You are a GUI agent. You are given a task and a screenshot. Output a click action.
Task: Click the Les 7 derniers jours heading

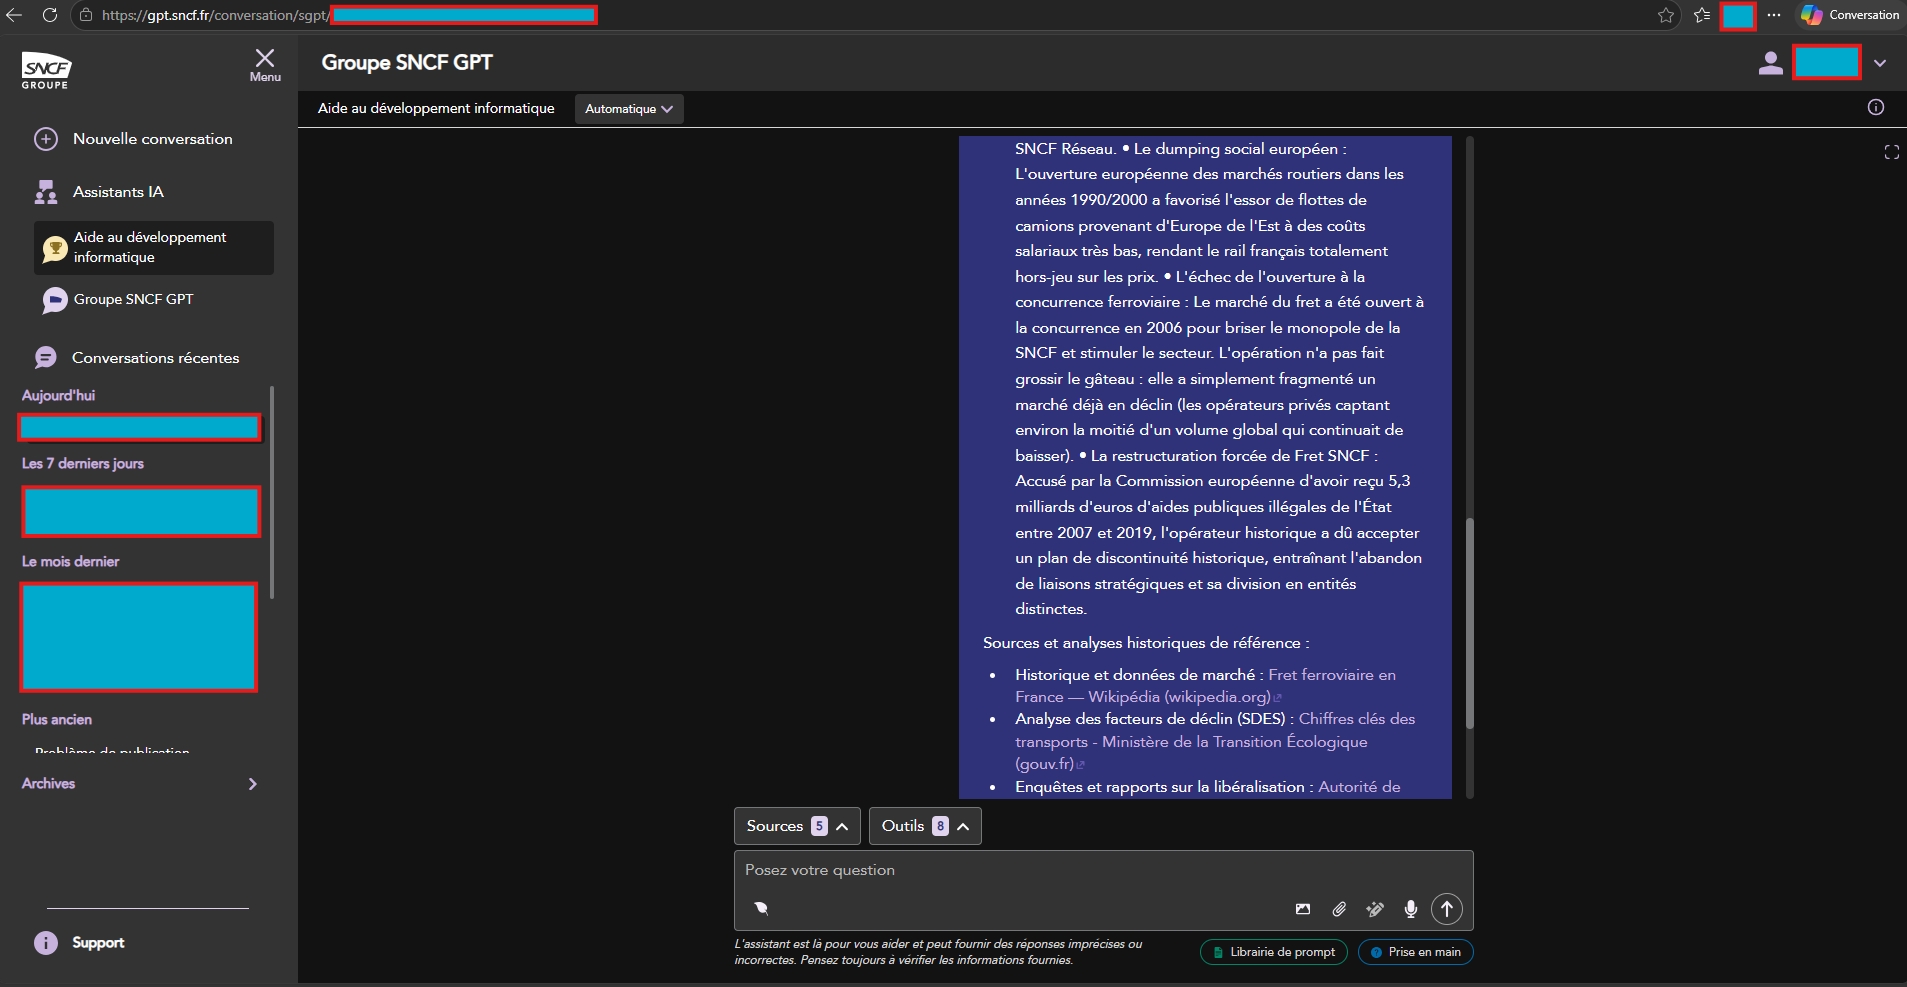[x=83, y=464]
